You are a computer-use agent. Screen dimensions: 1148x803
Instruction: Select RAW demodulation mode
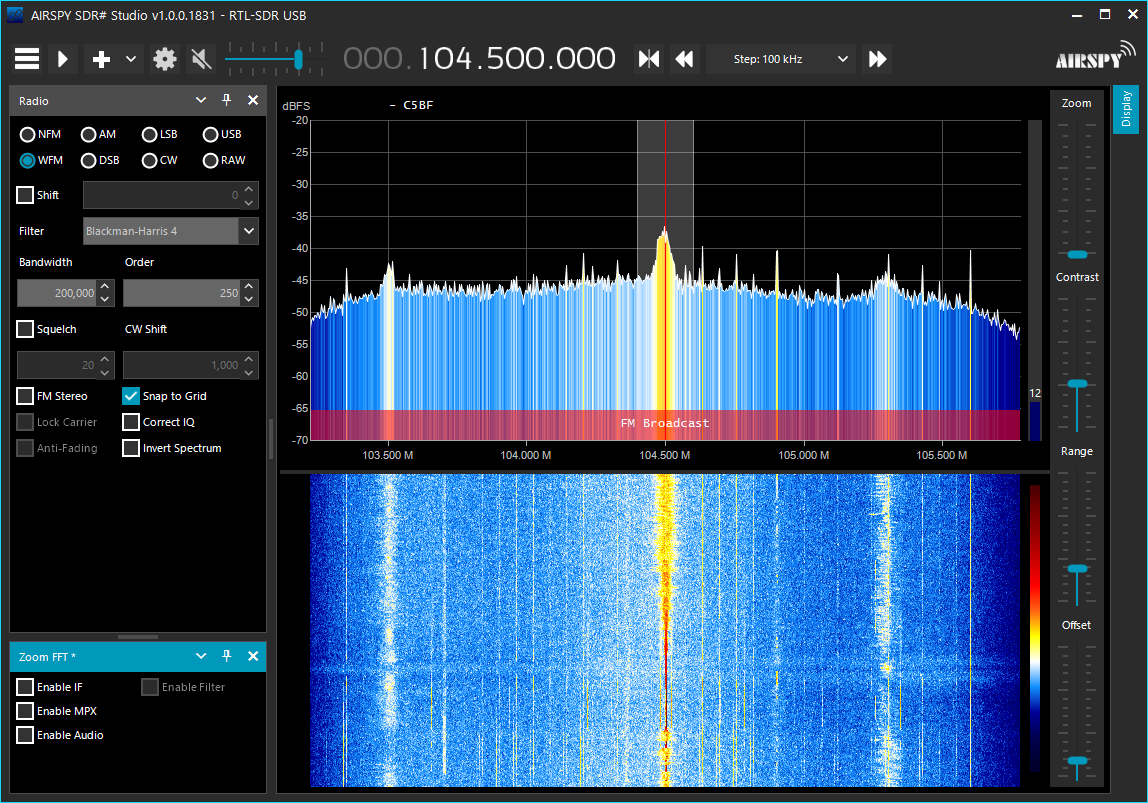pyautogui.click(x=224, y=160)
